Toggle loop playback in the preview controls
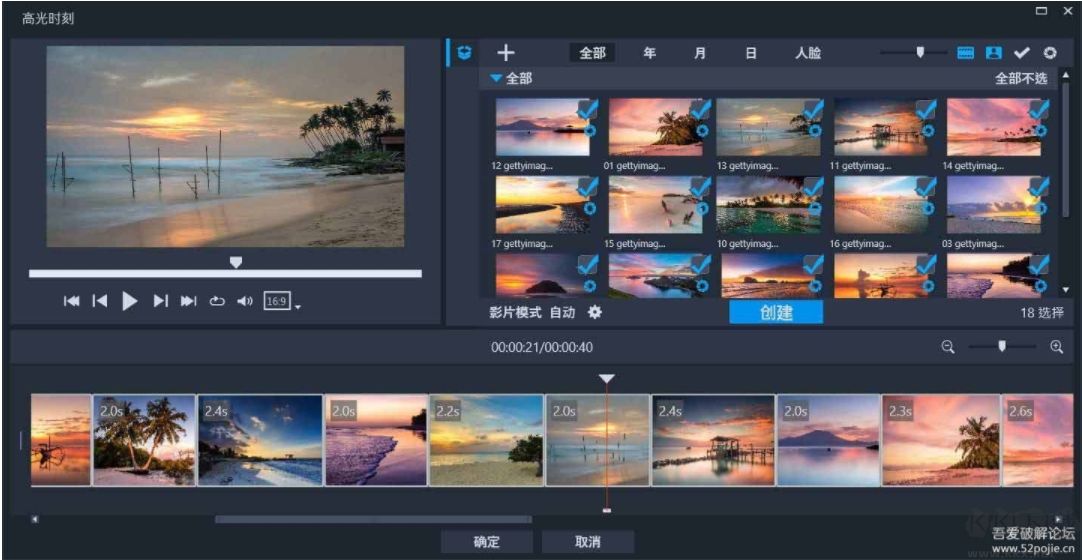This screenshot has width=1082, height=560. coord(217,301)
